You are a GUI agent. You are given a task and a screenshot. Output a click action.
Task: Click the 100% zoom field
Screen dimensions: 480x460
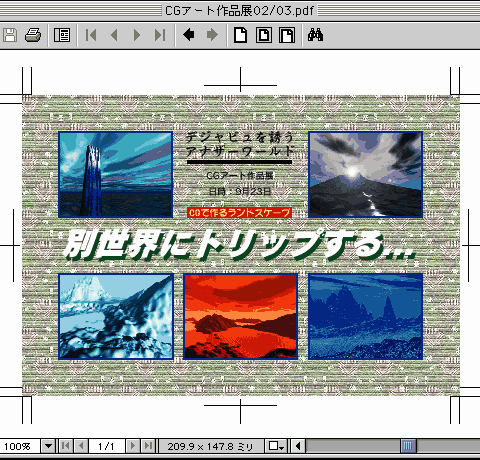pyautogui.click(x=20, y=446)
